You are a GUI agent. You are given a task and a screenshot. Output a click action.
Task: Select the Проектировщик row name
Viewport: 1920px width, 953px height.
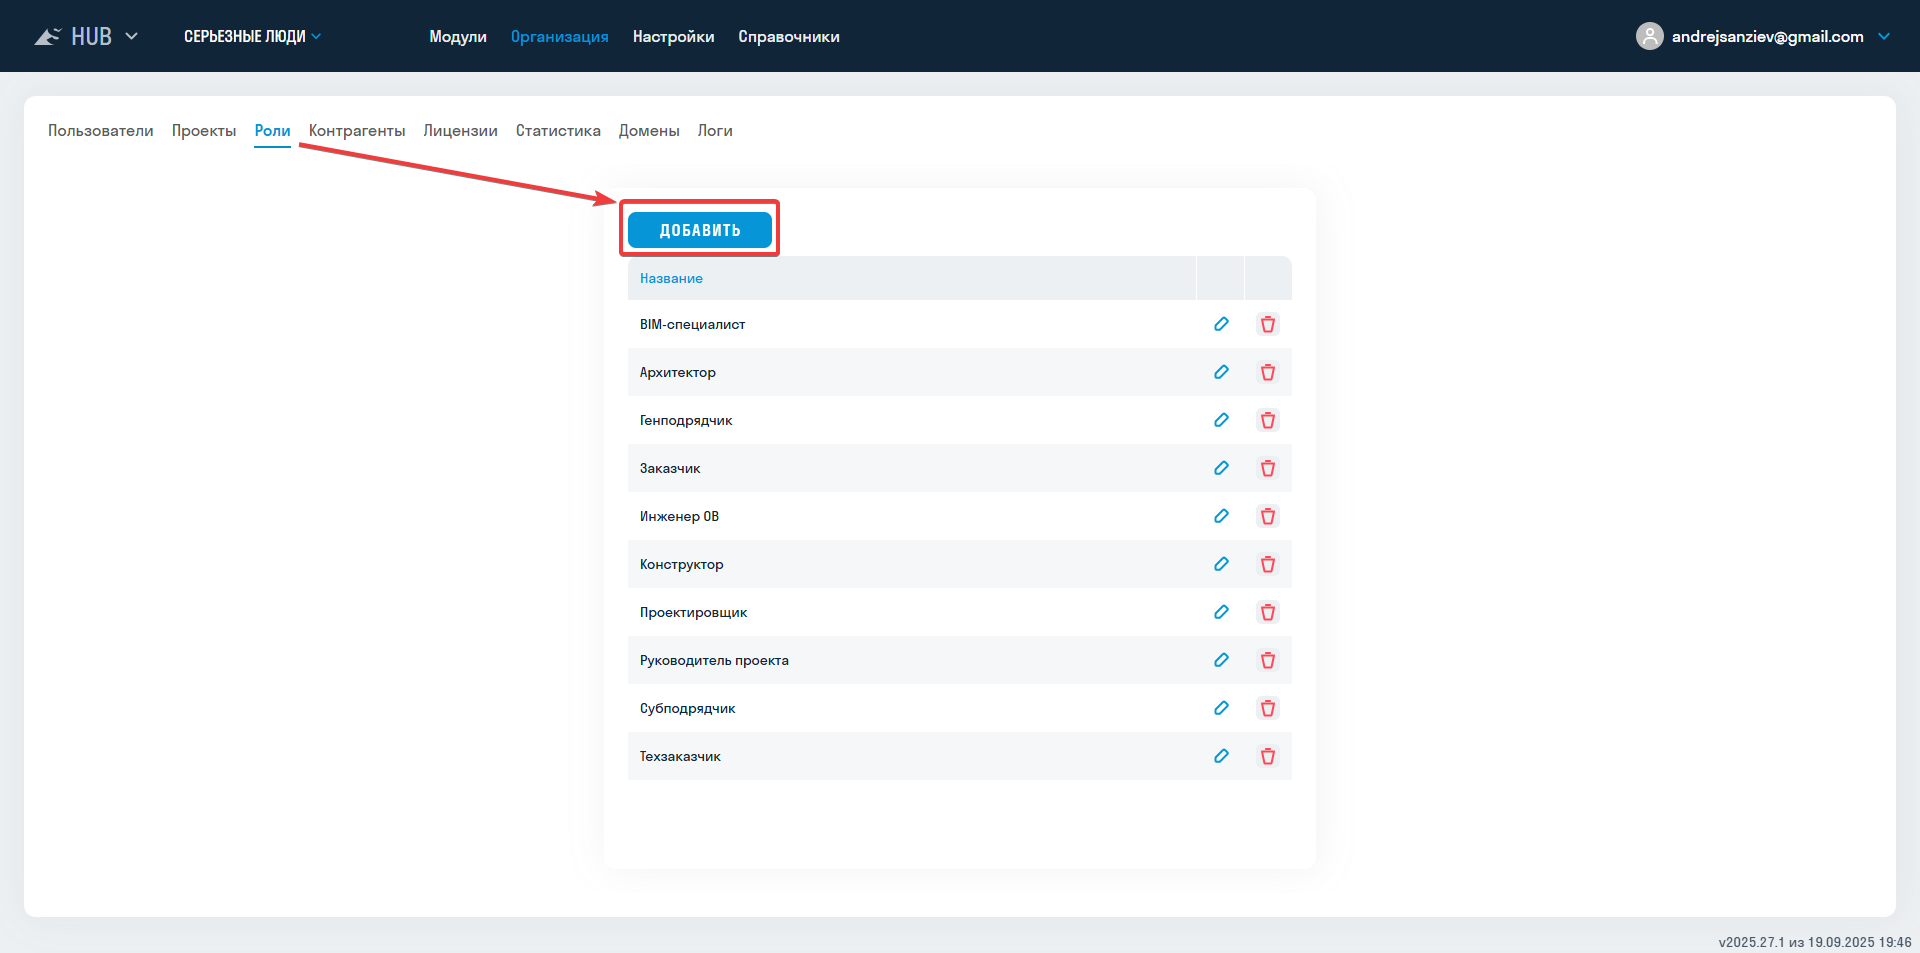point(693,612)
